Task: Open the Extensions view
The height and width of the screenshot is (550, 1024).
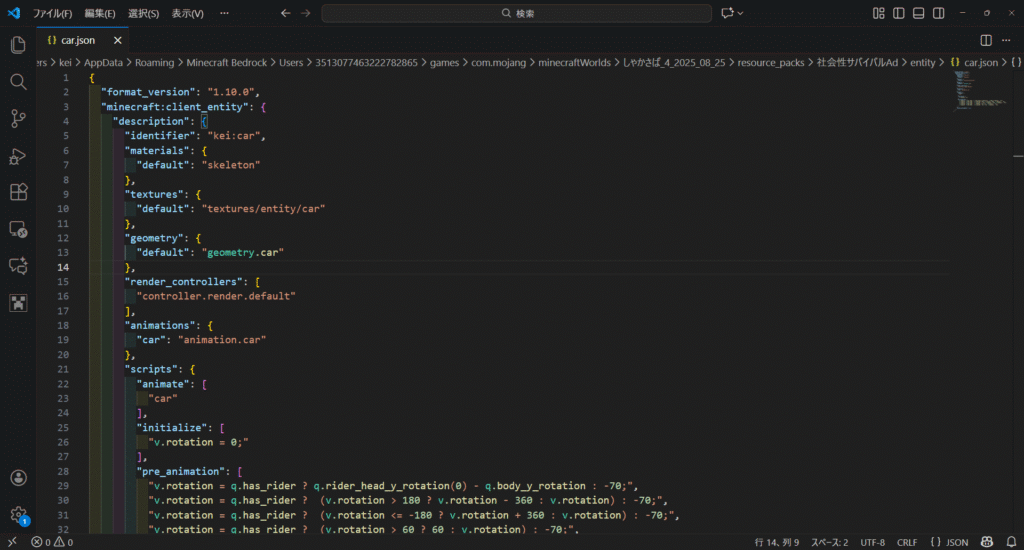Action: (18, 192)
